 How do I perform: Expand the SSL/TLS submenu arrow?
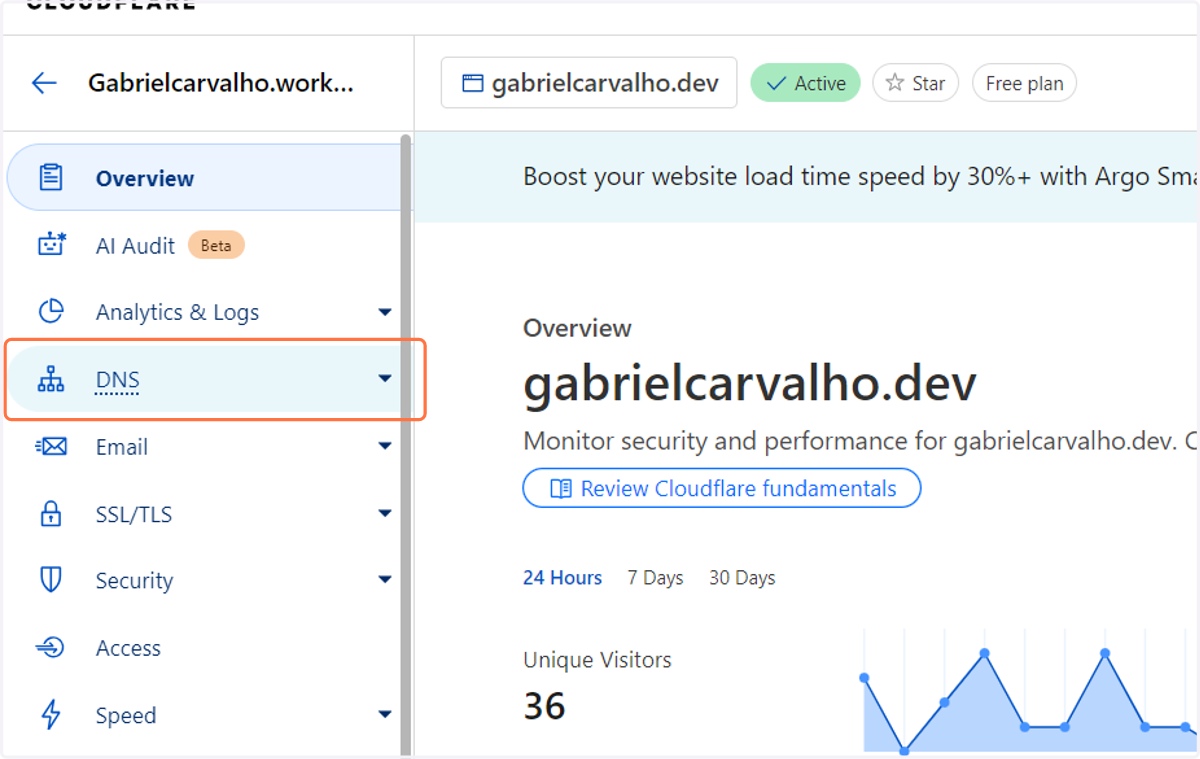coord(385,514)
